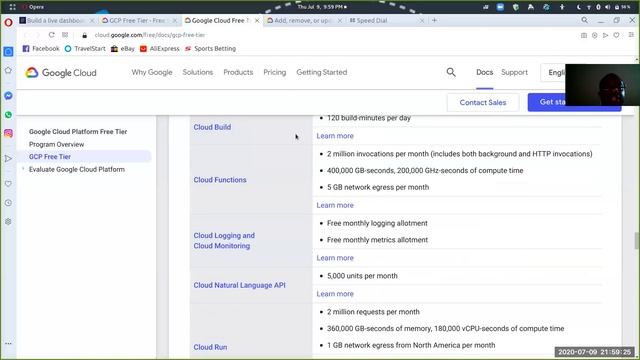Open the Opera main menu icon
The width and height of the screenshot is (640, 360).
[x=8, y=22]
